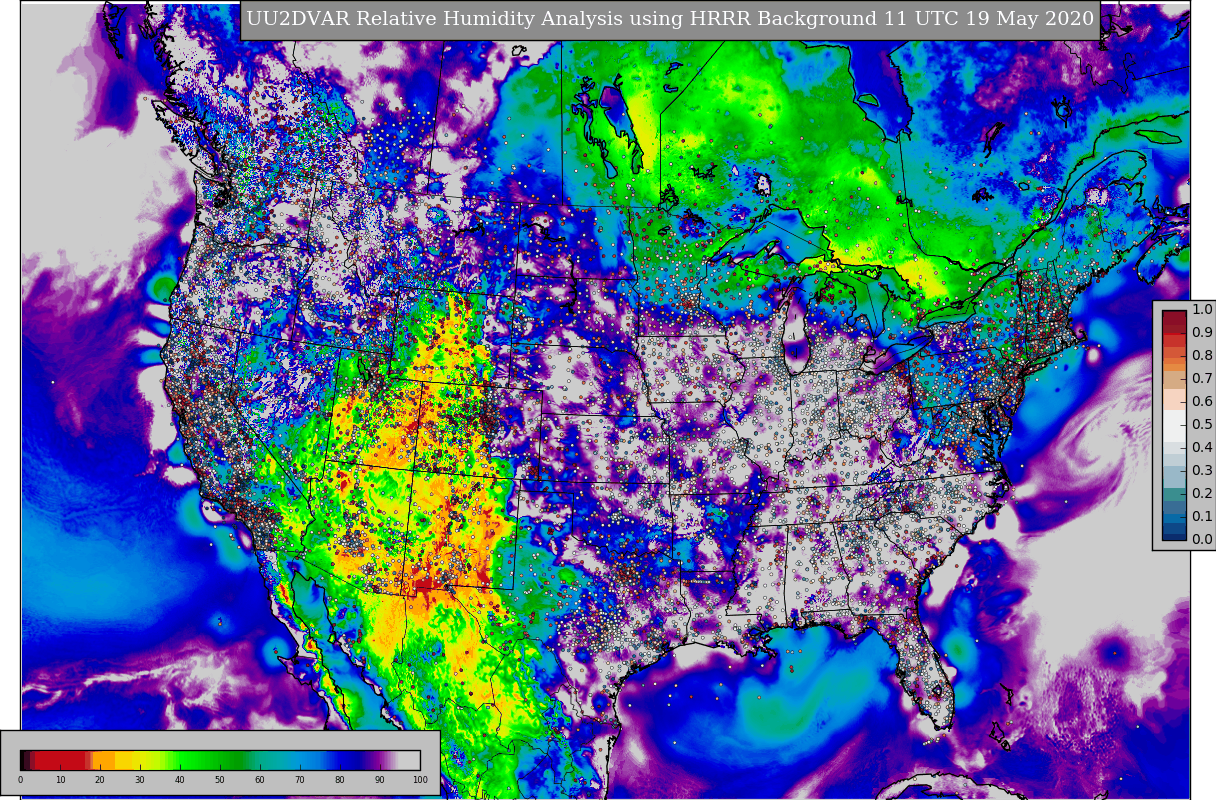Click the 20 tick label on humidity colorbar

[100, 780]
